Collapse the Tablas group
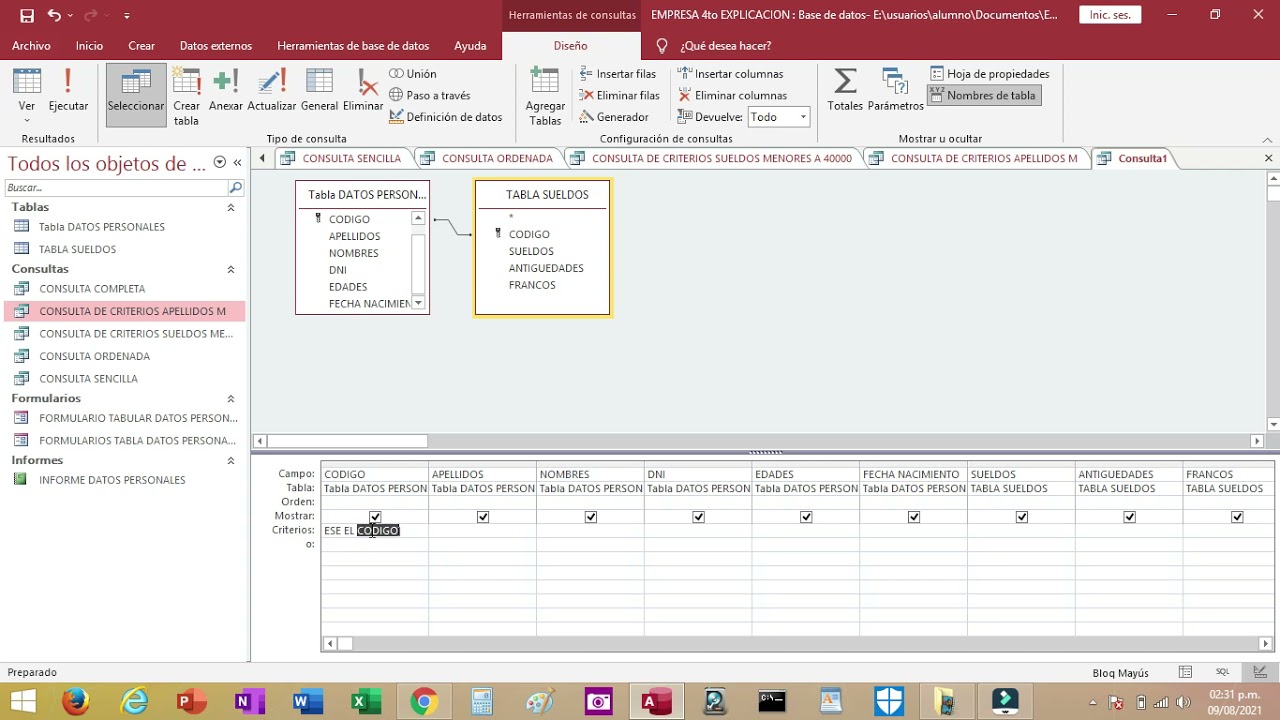This screenshot has height=720, width=1280. [x=231, y=207]
